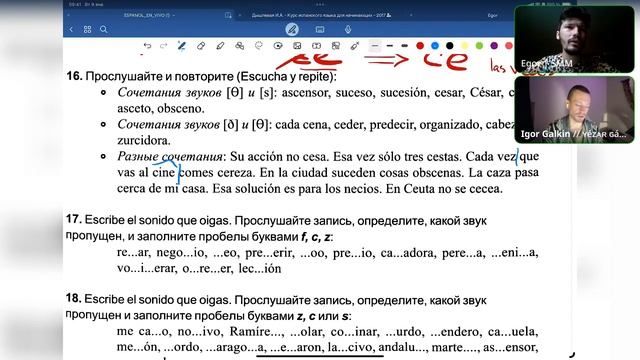
Task: Click 'Ramíre...' blank in exercise 18
Action: coord(256,331)
